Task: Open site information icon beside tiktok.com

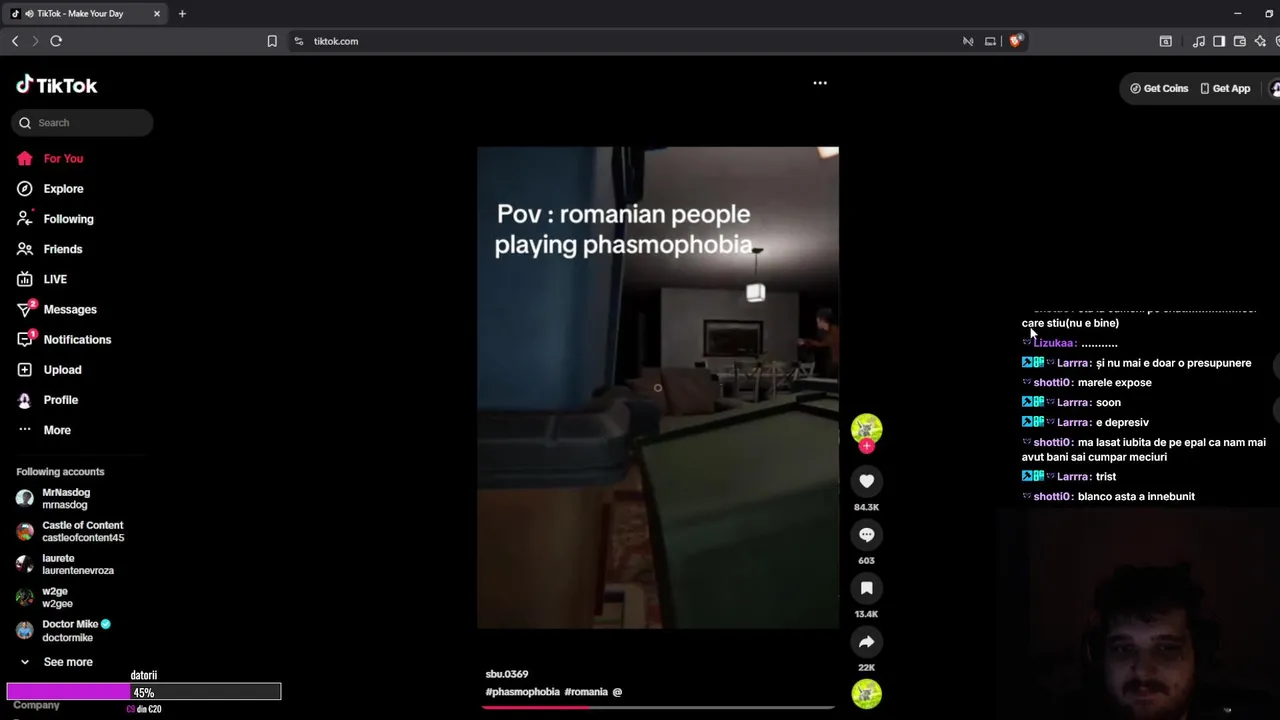Action: tap(298, 41)
